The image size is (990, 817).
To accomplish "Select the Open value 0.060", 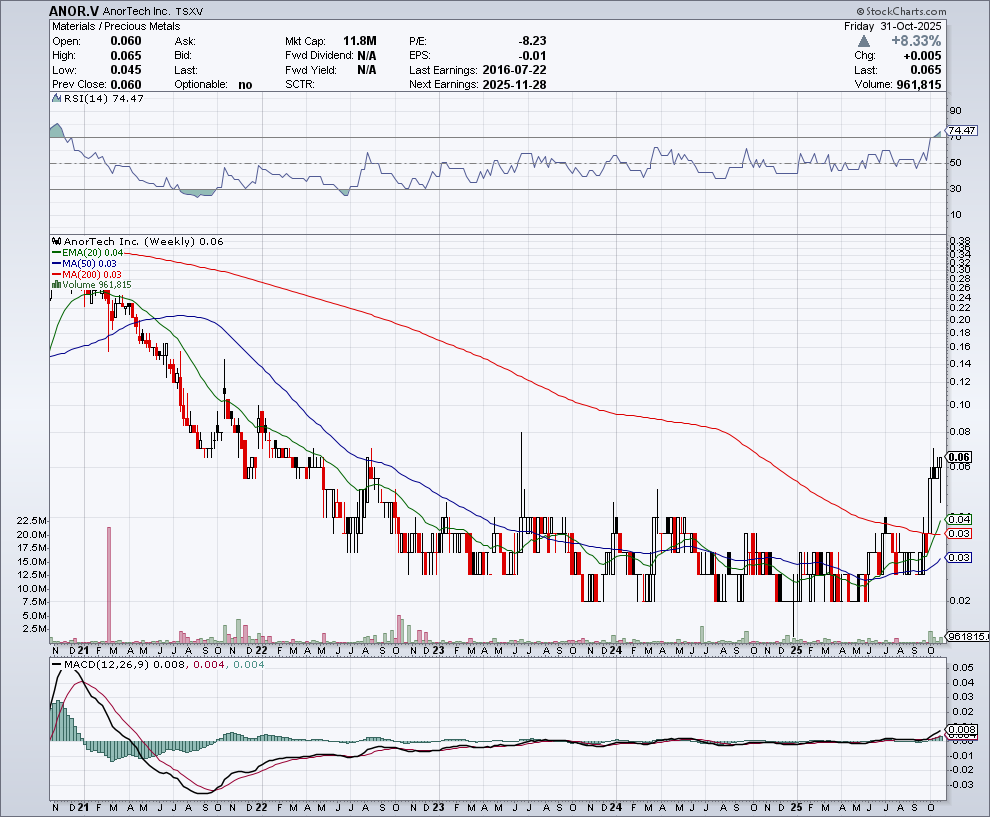I will point(126,41).
